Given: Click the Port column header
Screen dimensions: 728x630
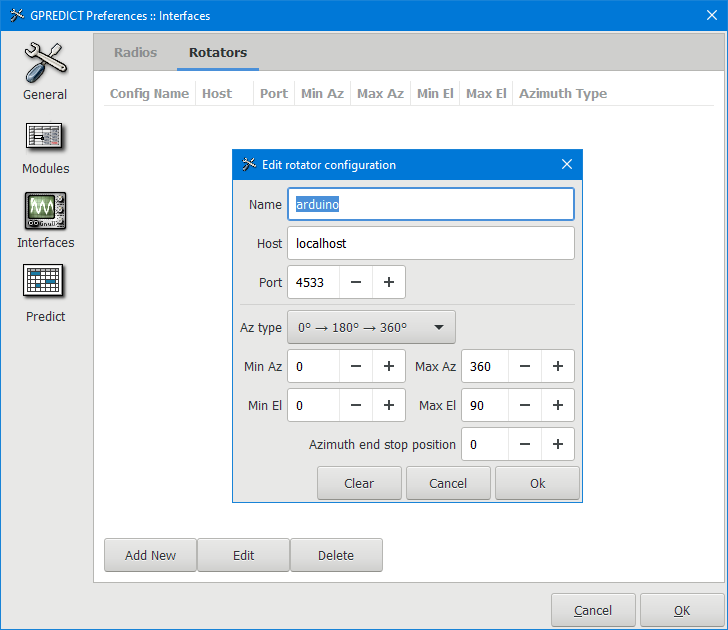Looking at the screenshot, I should coord(274,93).
